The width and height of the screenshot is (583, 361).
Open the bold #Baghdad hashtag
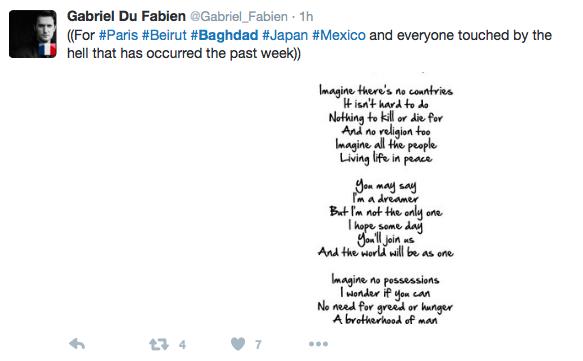tap(224, 35)
